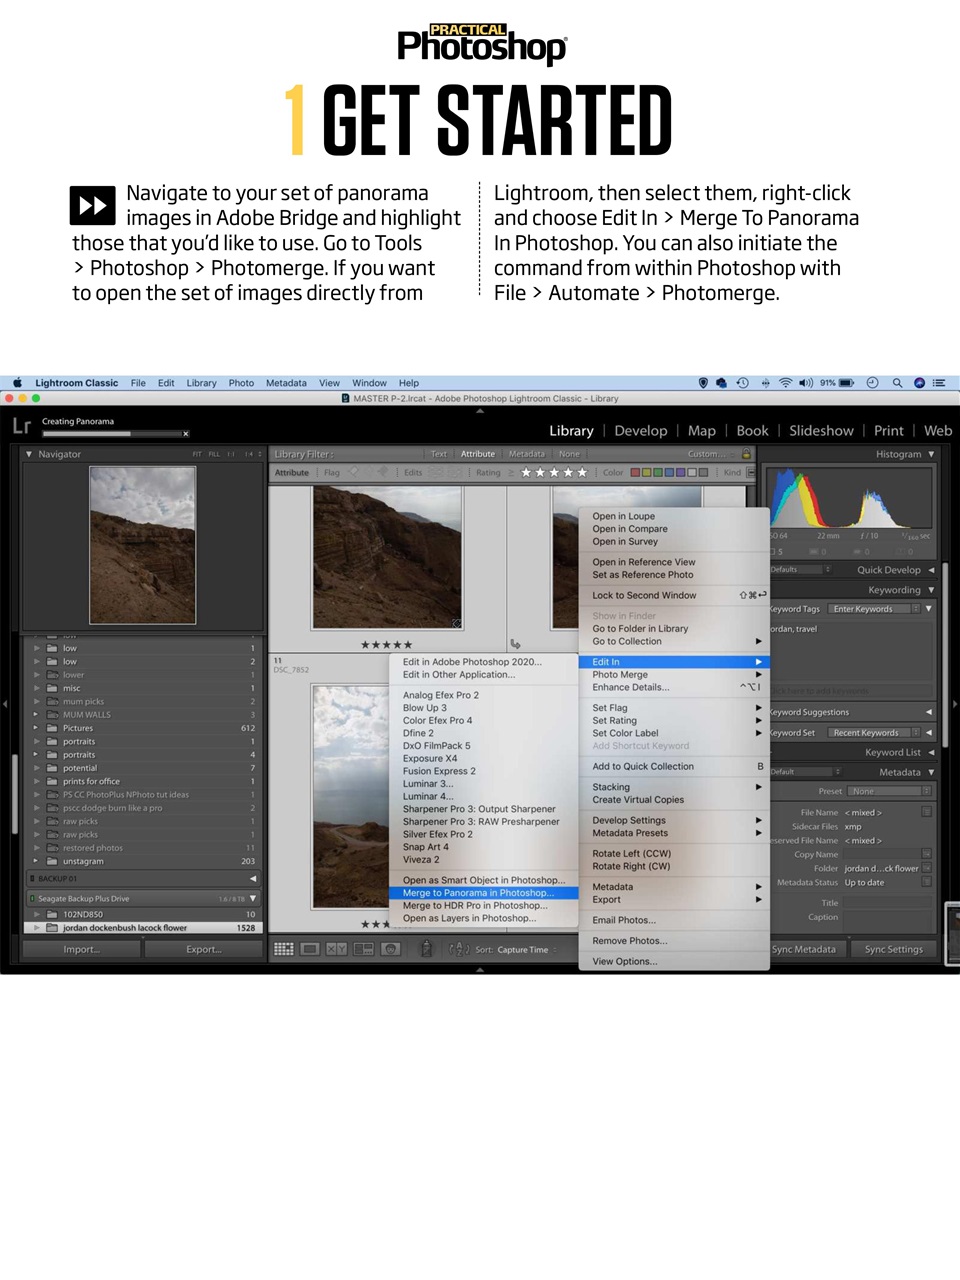The height and width of the screenshot is (1280, 960).
Task: Enable the green color label filter
Action: tap(655, 471)
